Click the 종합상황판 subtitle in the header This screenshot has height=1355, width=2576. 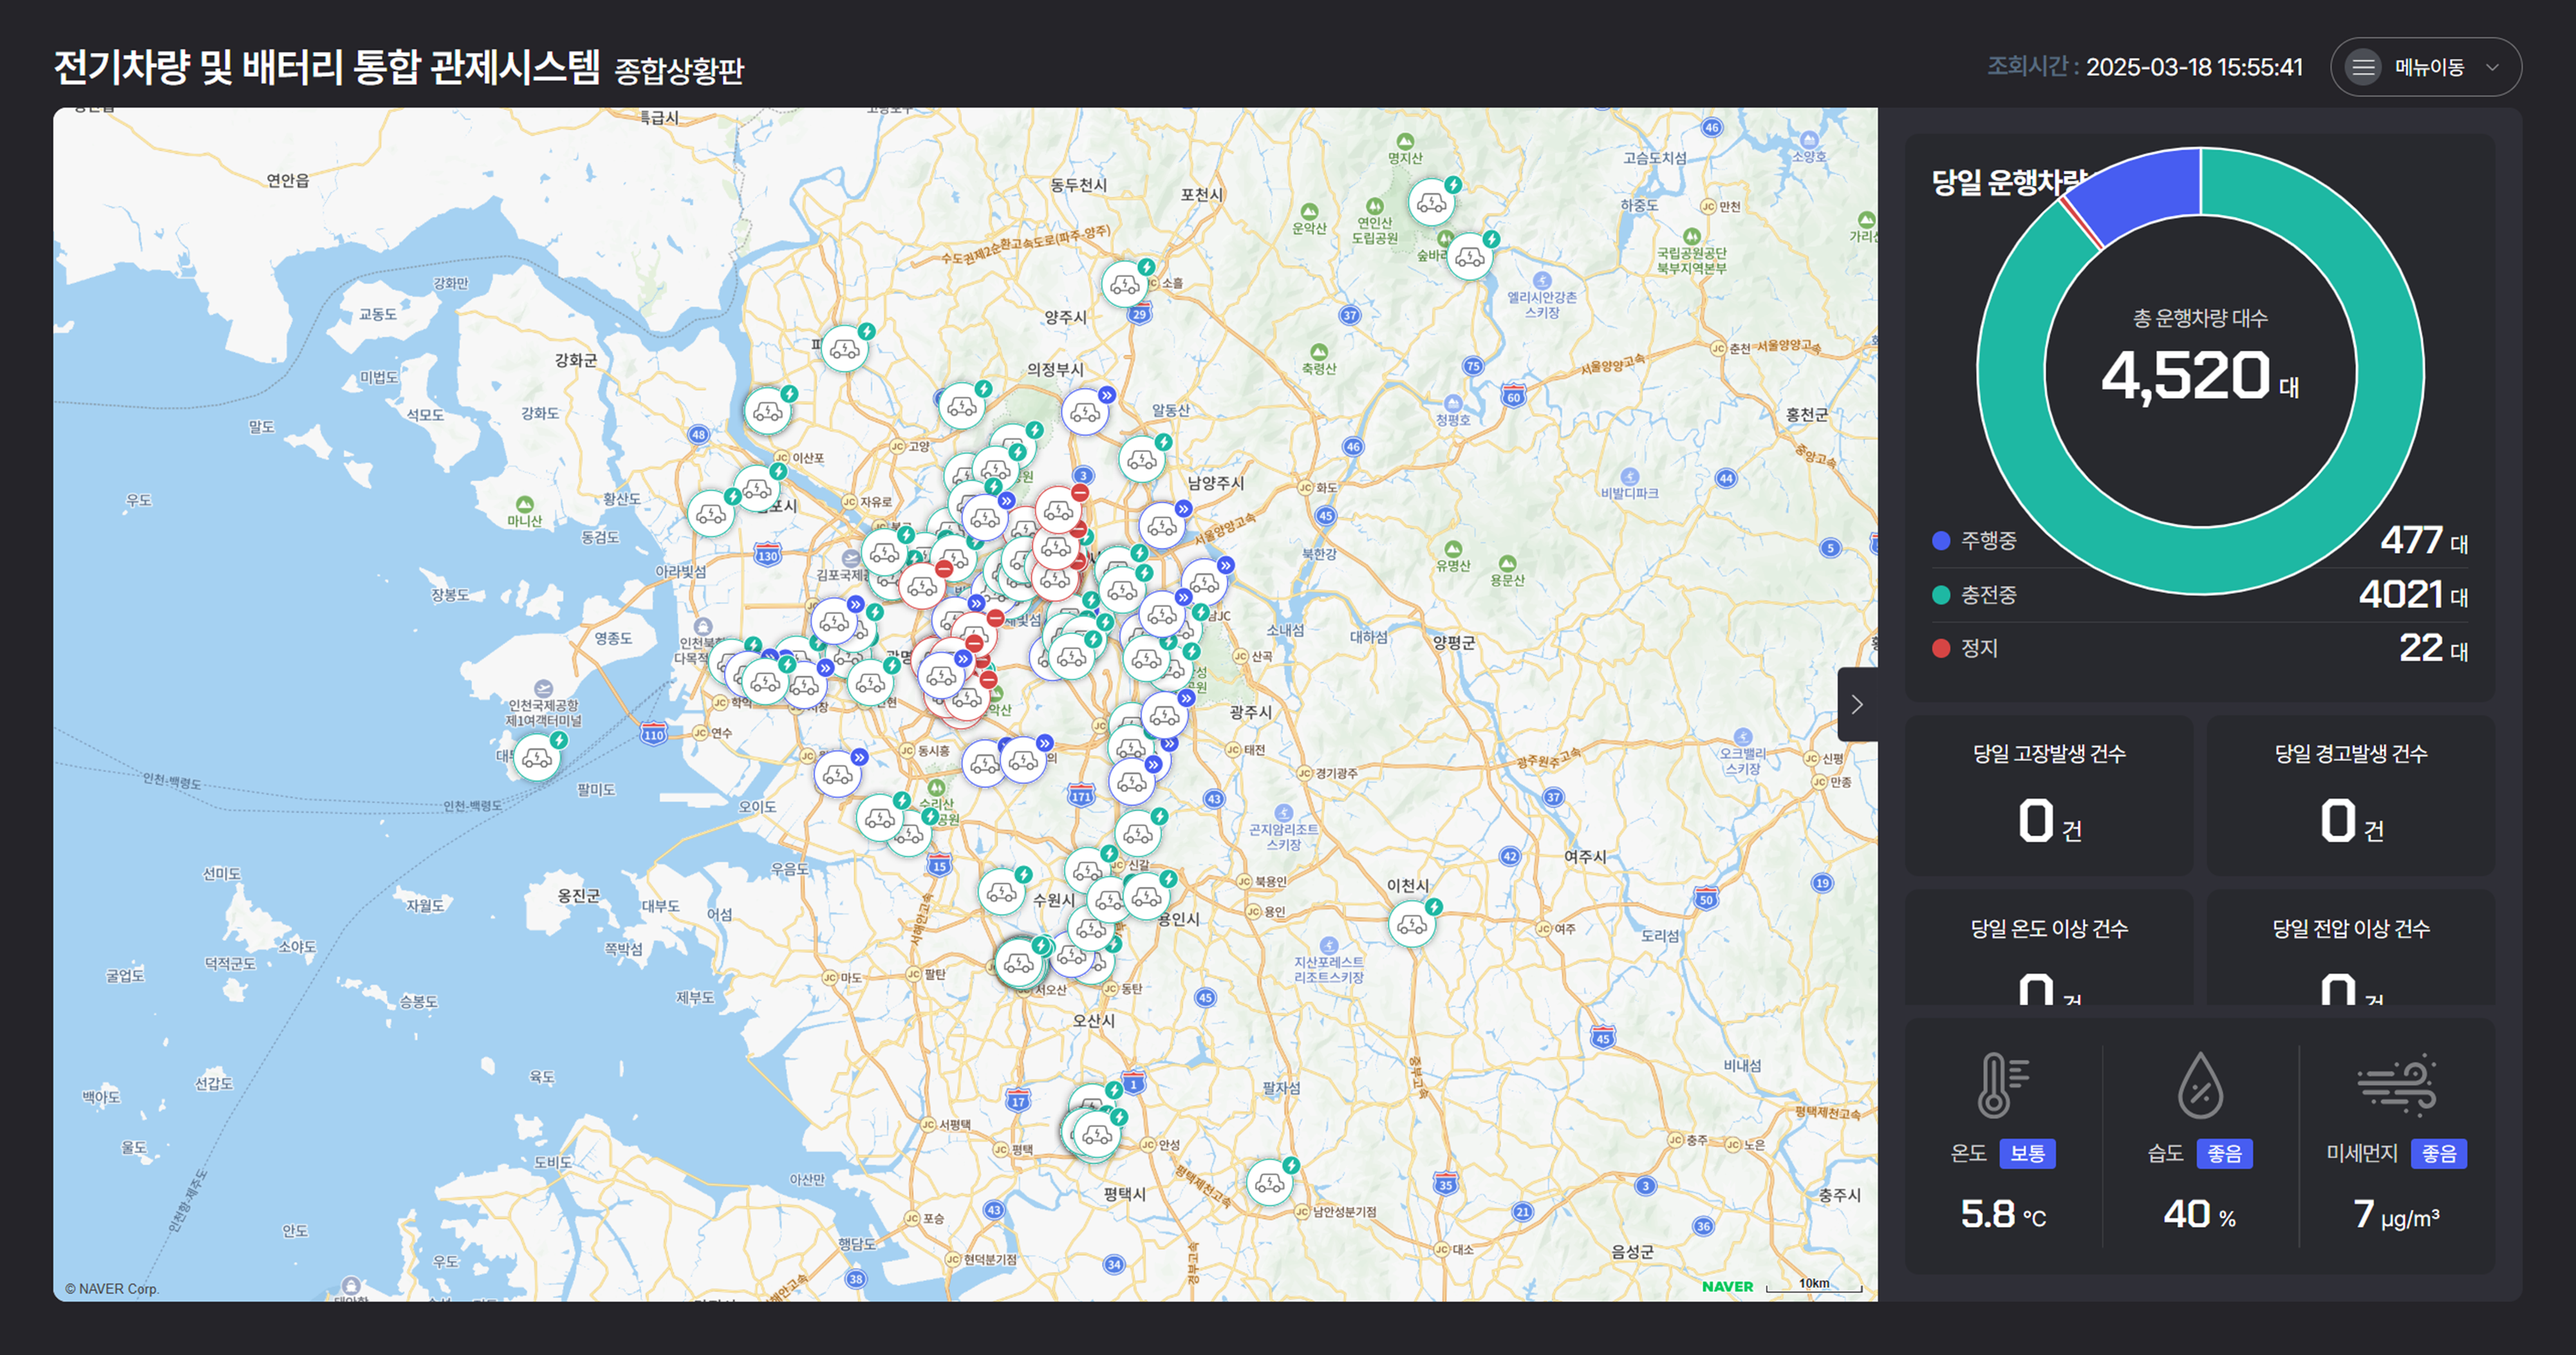pyautogui.click(x=679, y=71)
